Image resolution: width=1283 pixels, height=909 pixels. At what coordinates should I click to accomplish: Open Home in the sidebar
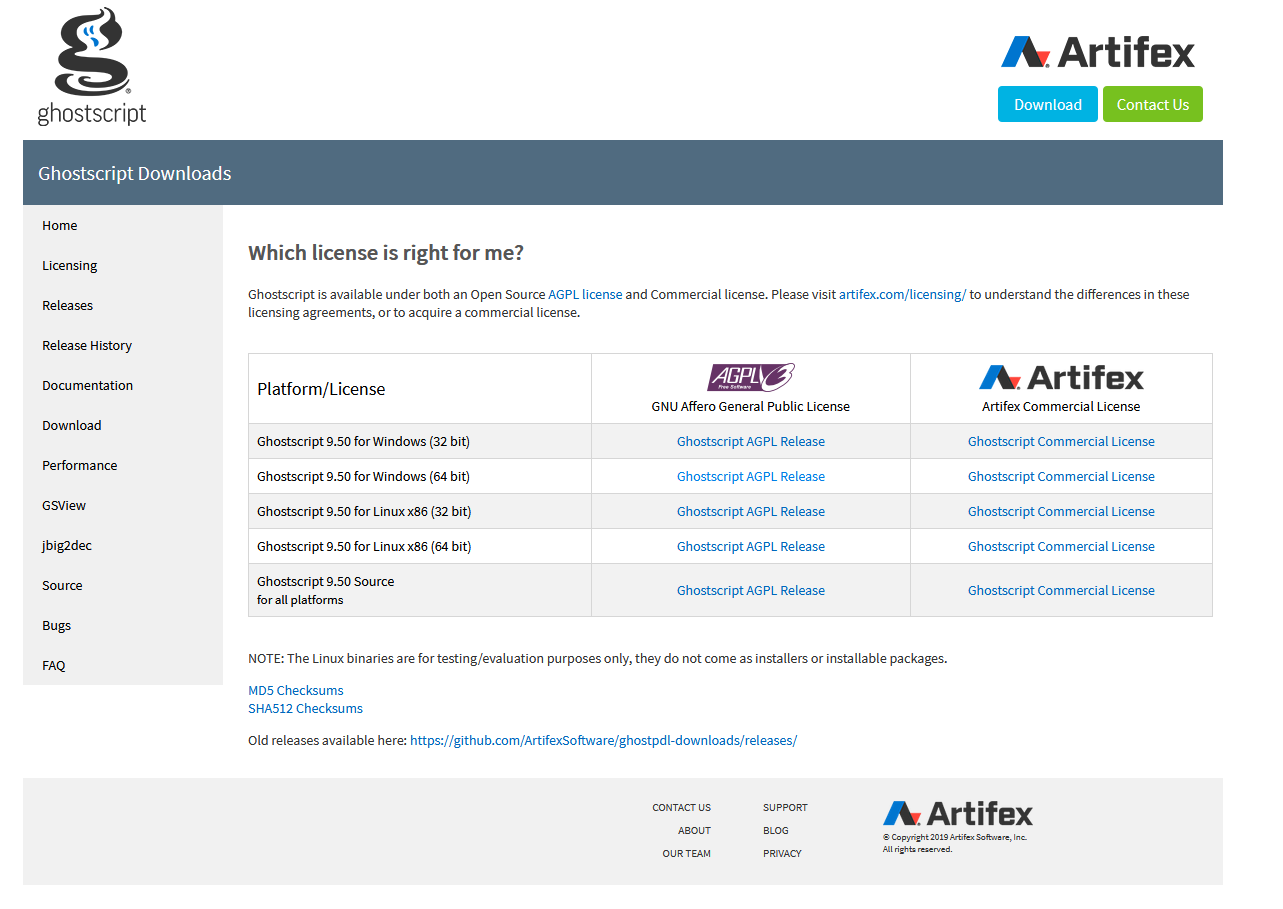coord(60,225)
